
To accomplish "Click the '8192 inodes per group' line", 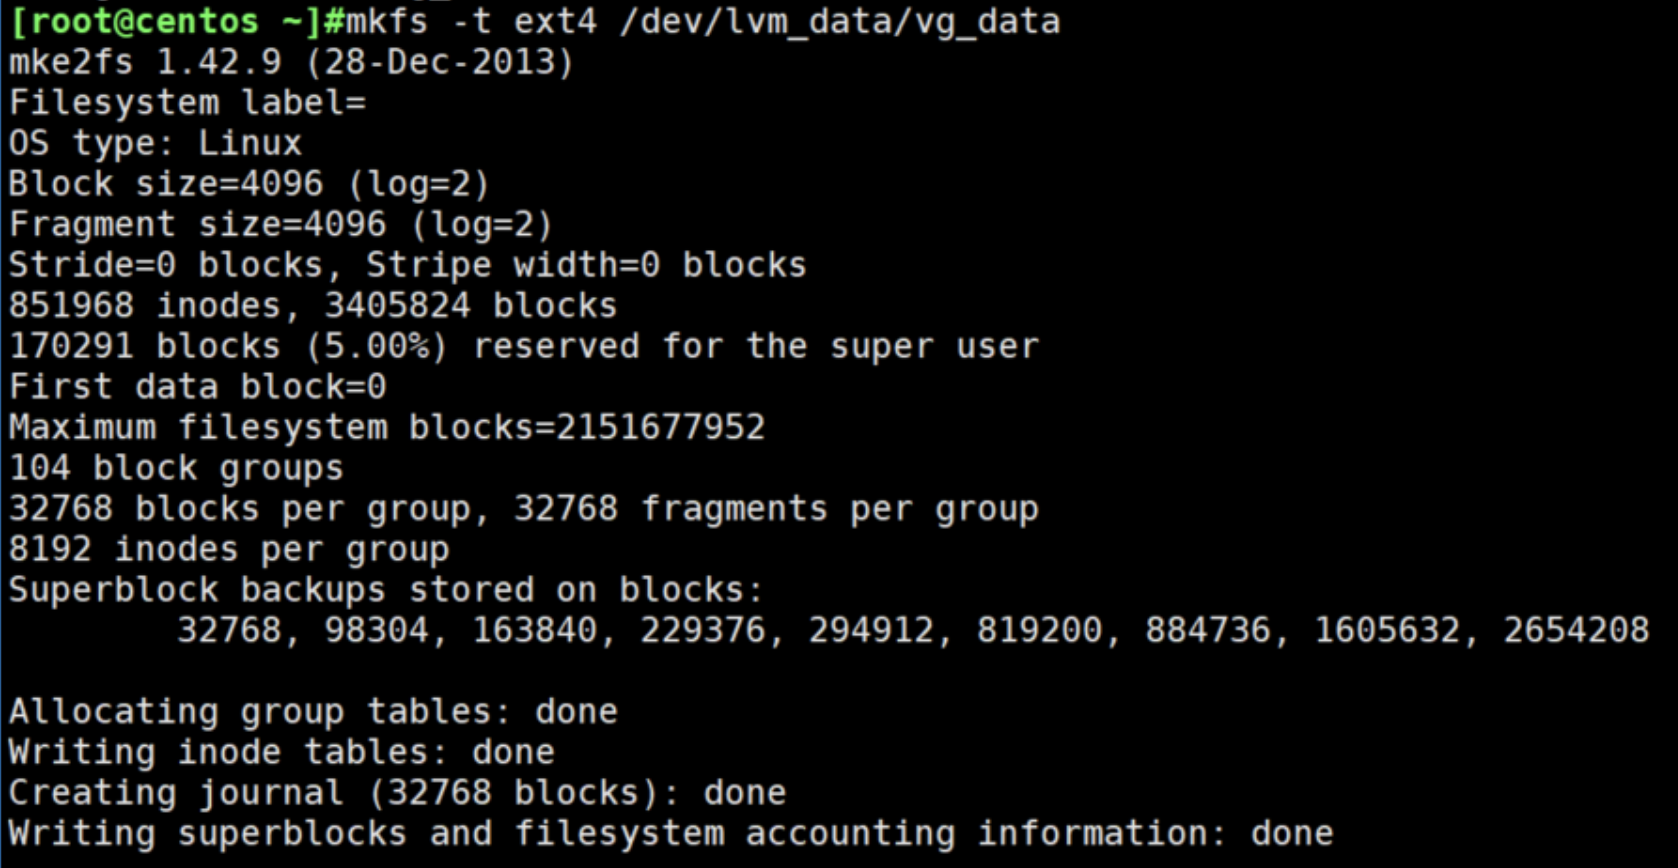I will click(x=229, y=549).
